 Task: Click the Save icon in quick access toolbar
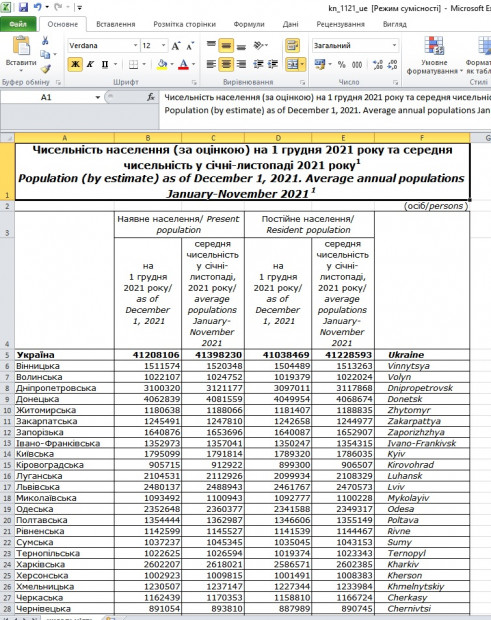23,7
